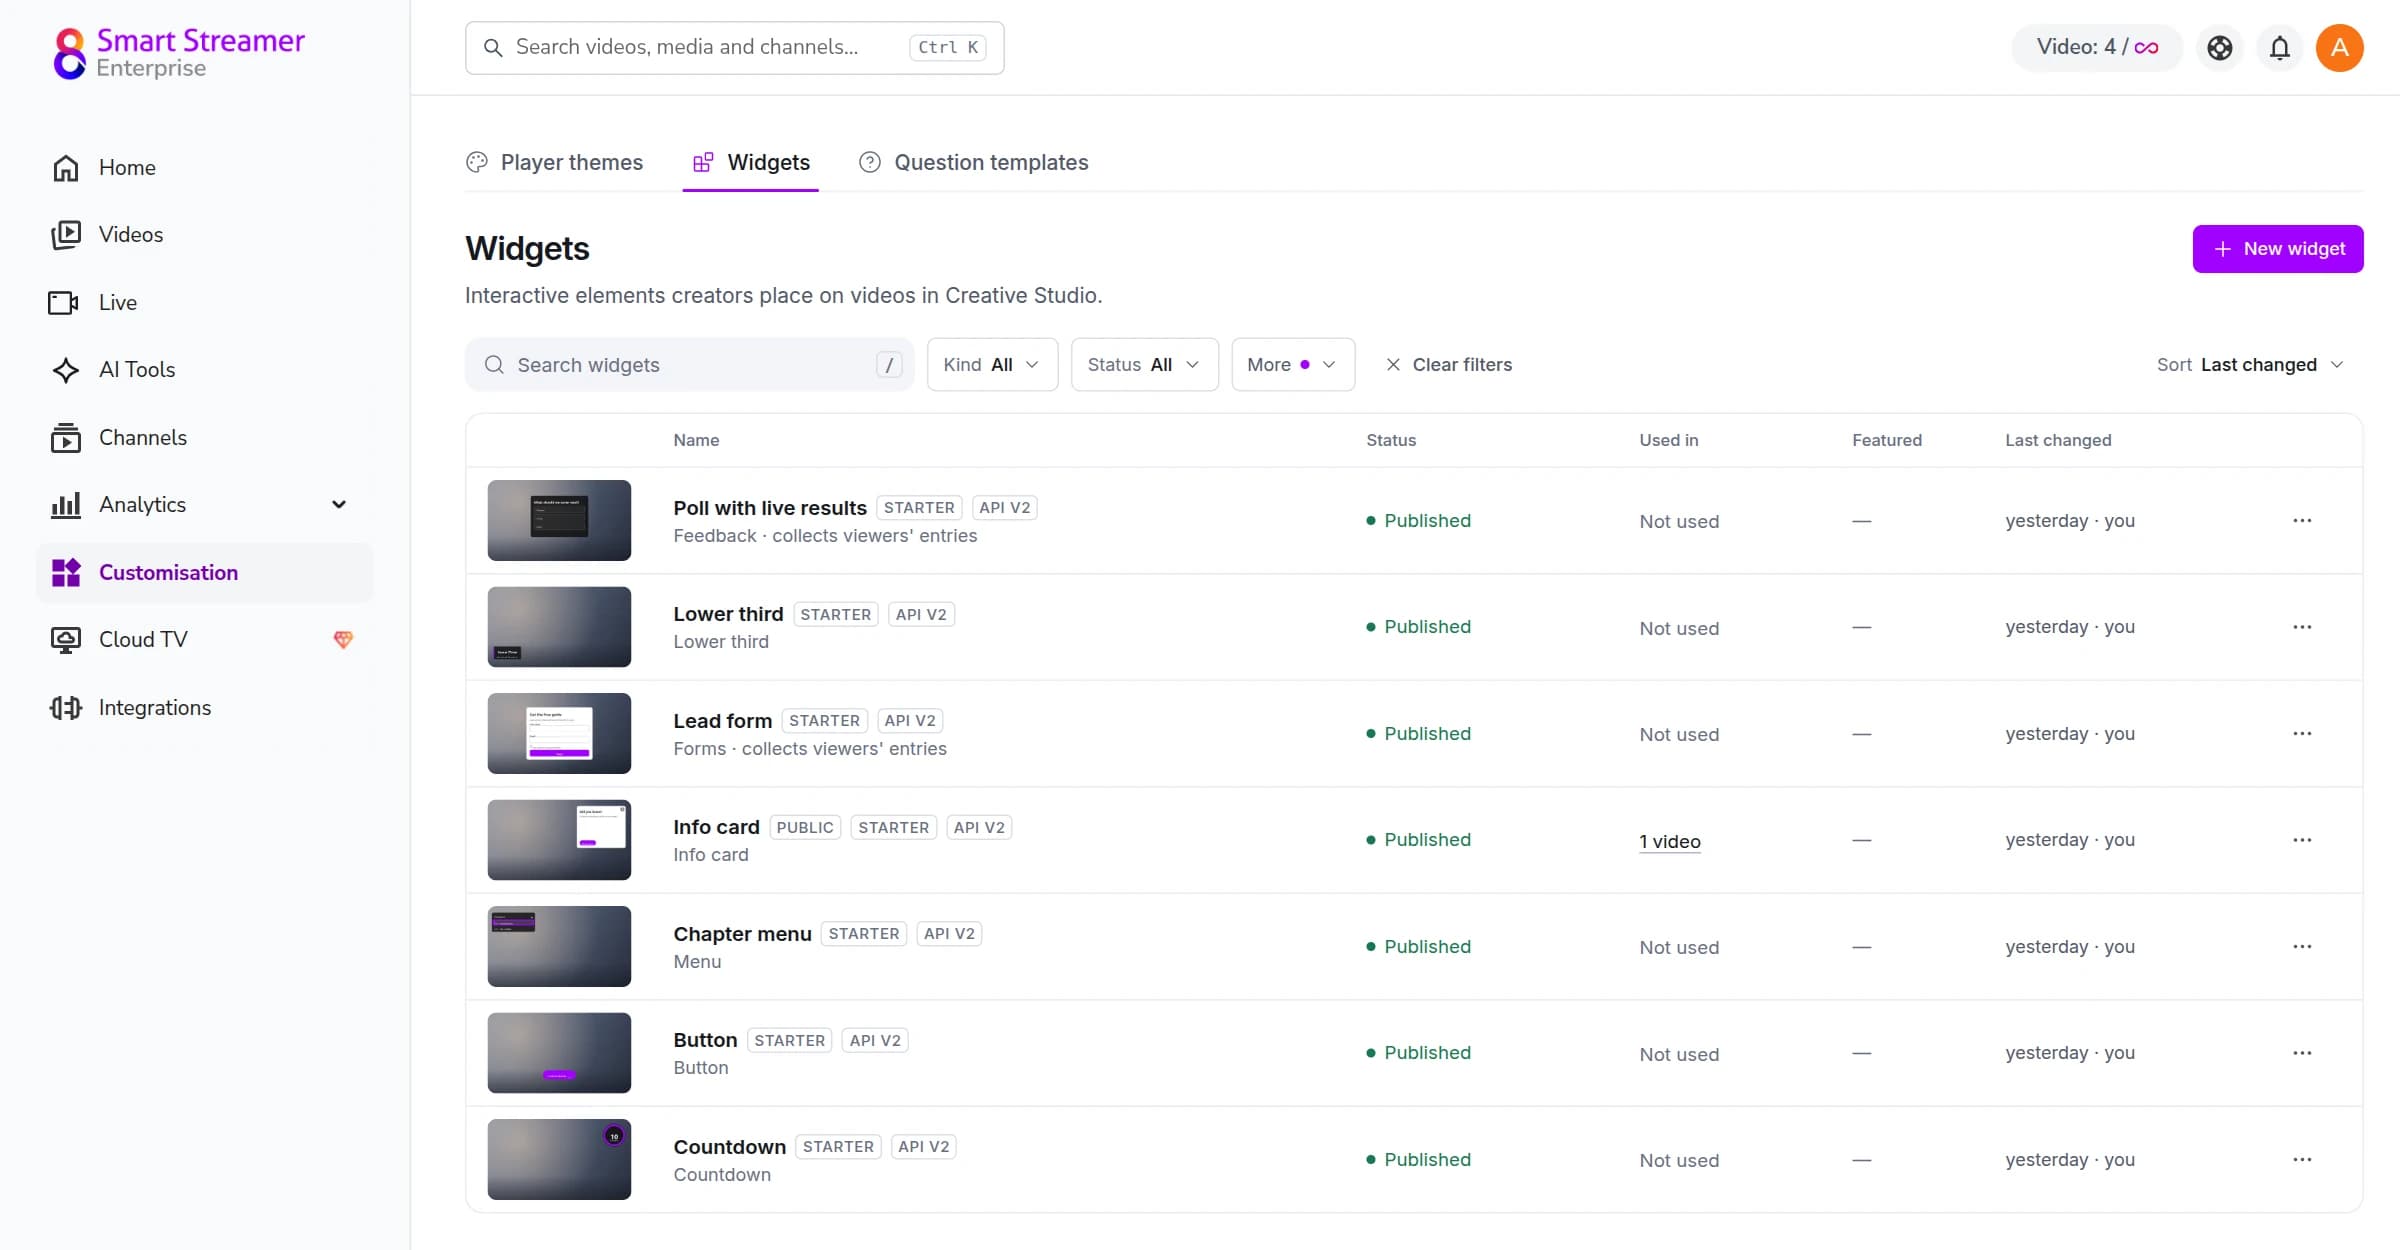This screenshot has height=1250, width=2400.
Task: Click the New widget button
Action: 2277,248
